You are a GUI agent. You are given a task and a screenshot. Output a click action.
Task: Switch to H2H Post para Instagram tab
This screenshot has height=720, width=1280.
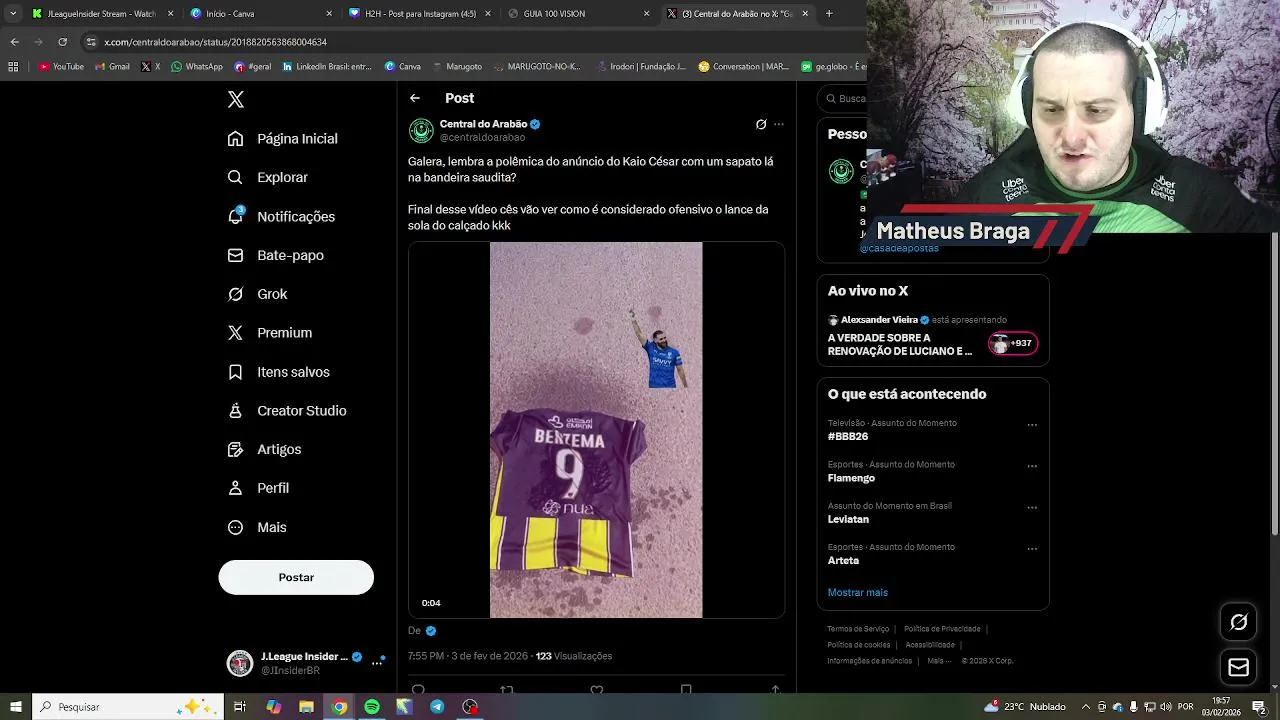point(420,14)
